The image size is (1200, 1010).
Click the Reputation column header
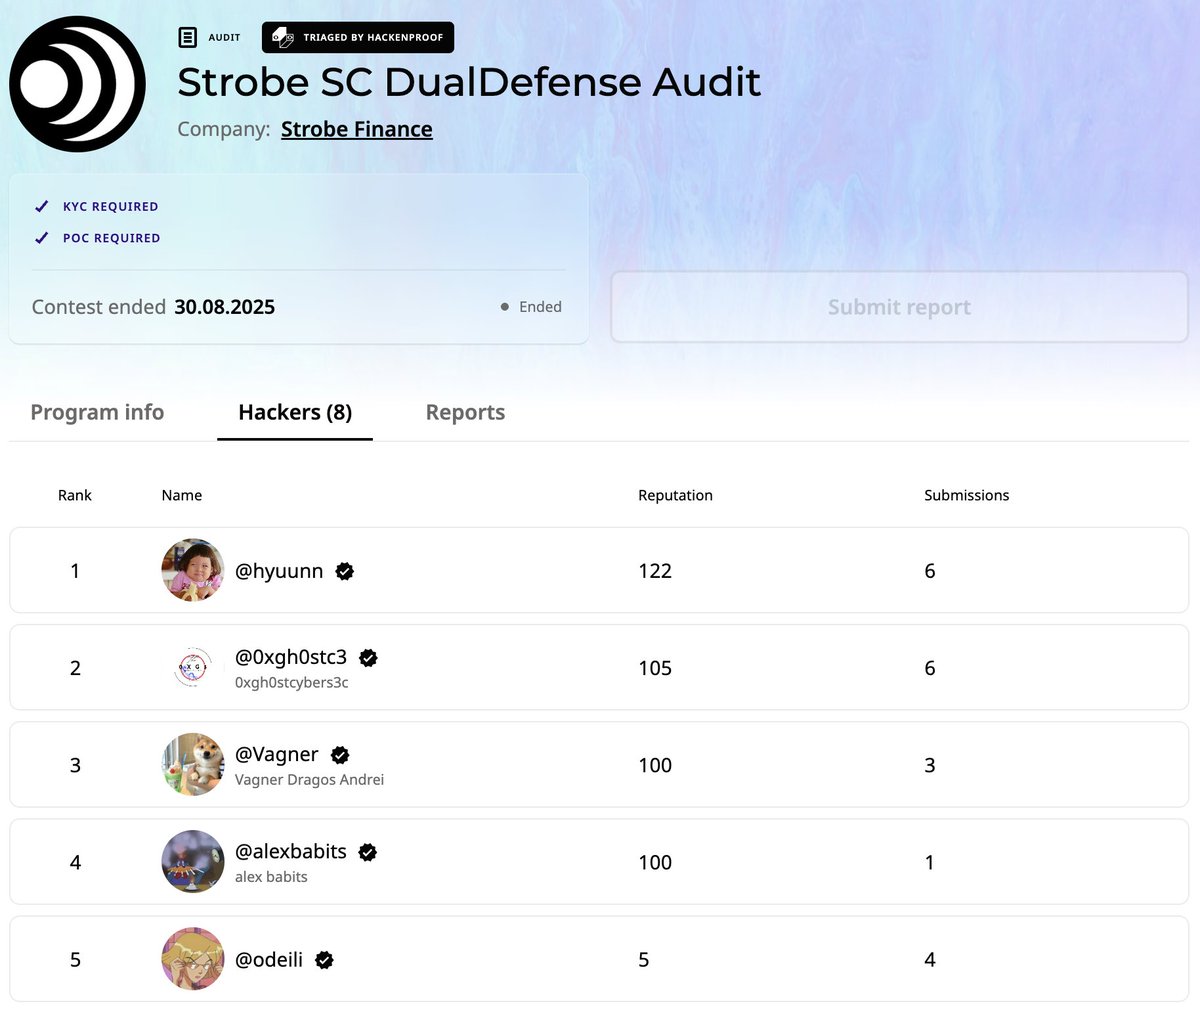point(675,495)
